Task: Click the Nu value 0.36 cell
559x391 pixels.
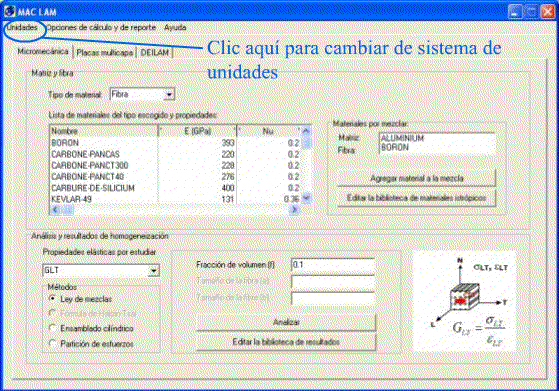Action: tap(292, 199)
